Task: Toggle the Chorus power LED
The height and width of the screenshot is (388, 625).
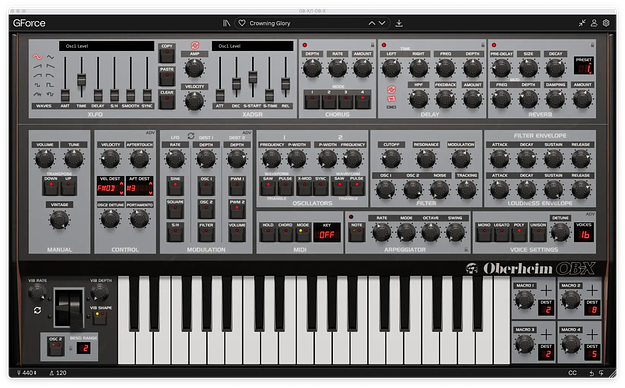Action: click(305, 45)
